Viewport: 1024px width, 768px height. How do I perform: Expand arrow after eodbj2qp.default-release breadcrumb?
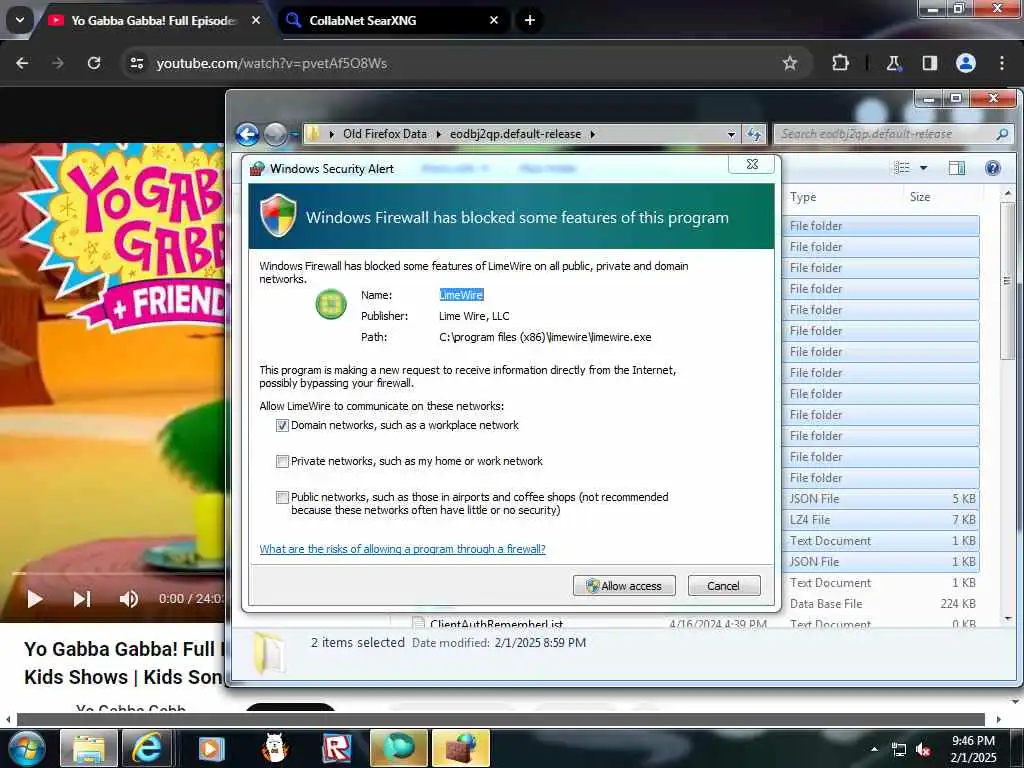tap(592, 134)
